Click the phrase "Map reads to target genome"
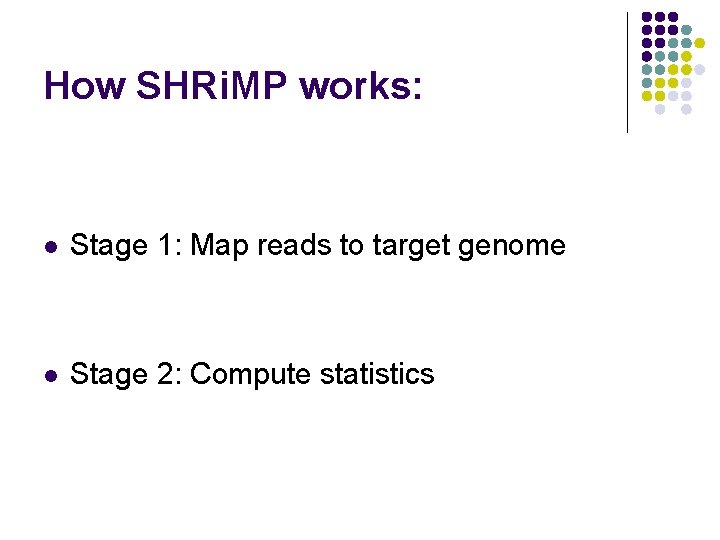 [x=378, y=246]
